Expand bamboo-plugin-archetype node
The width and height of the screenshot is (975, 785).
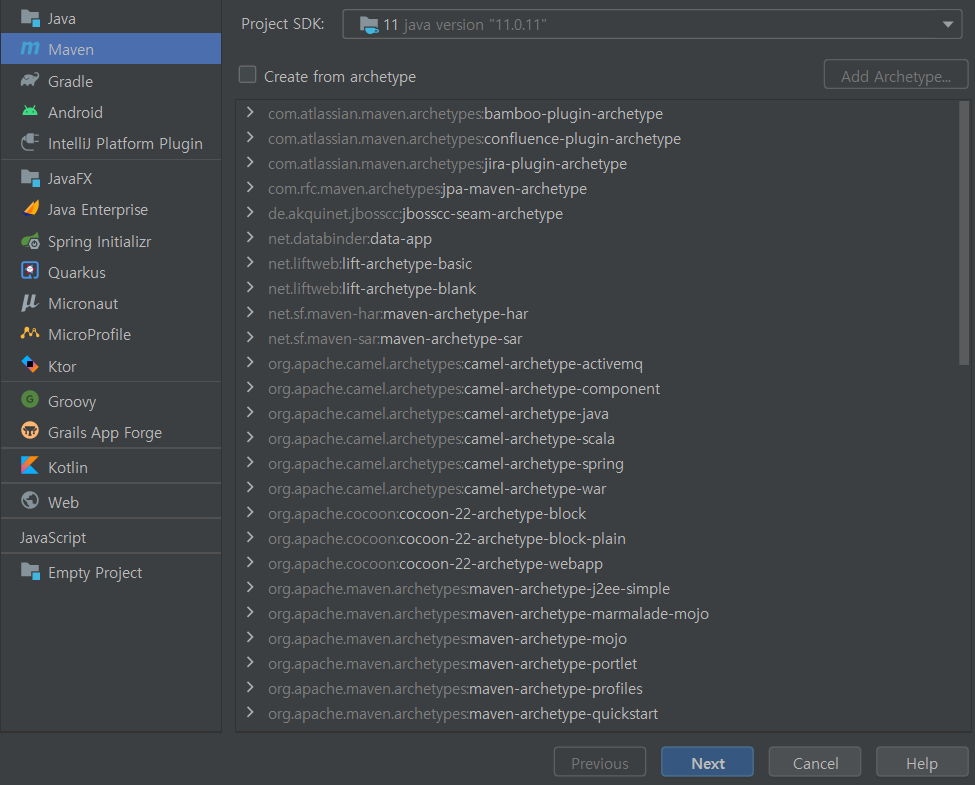[250, 113]
